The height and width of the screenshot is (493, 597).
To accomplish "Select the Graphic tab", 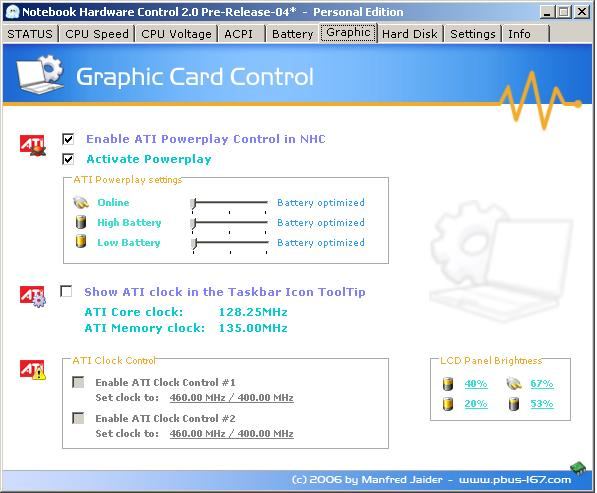I will click(x=348, y=33).
